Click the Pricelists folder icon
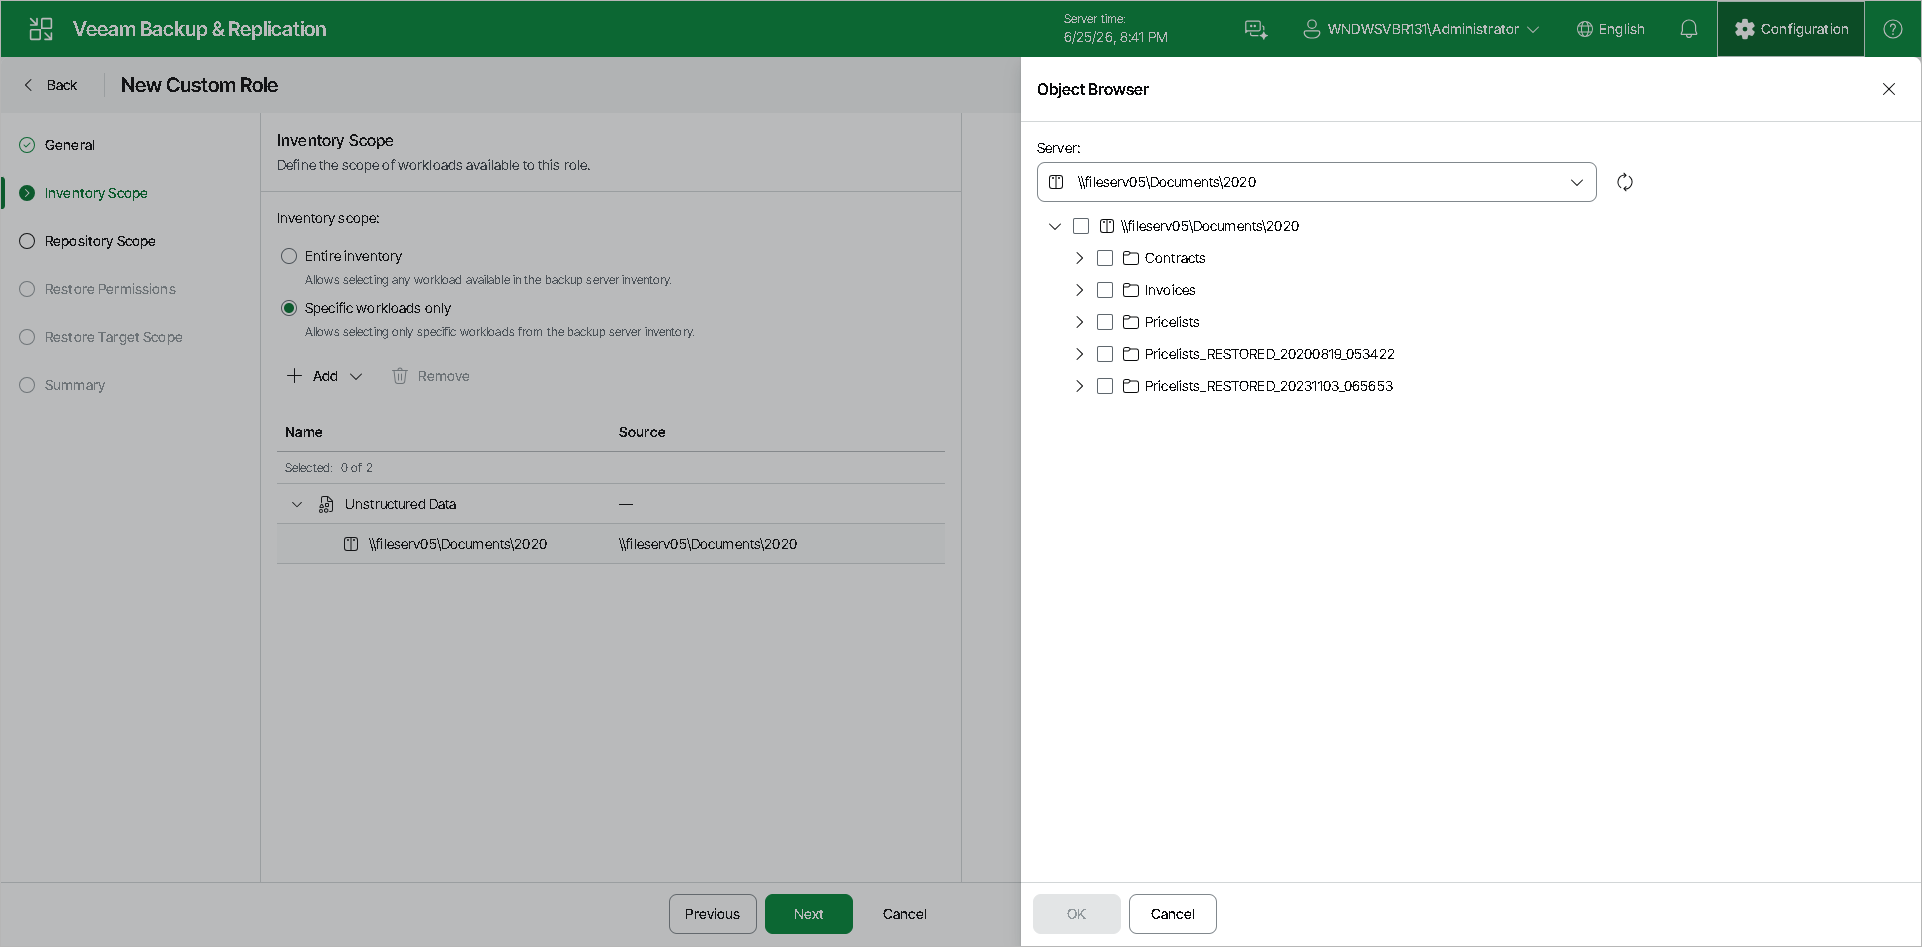The height and width of the screenshot is (947, 1922). point(1131,322)
